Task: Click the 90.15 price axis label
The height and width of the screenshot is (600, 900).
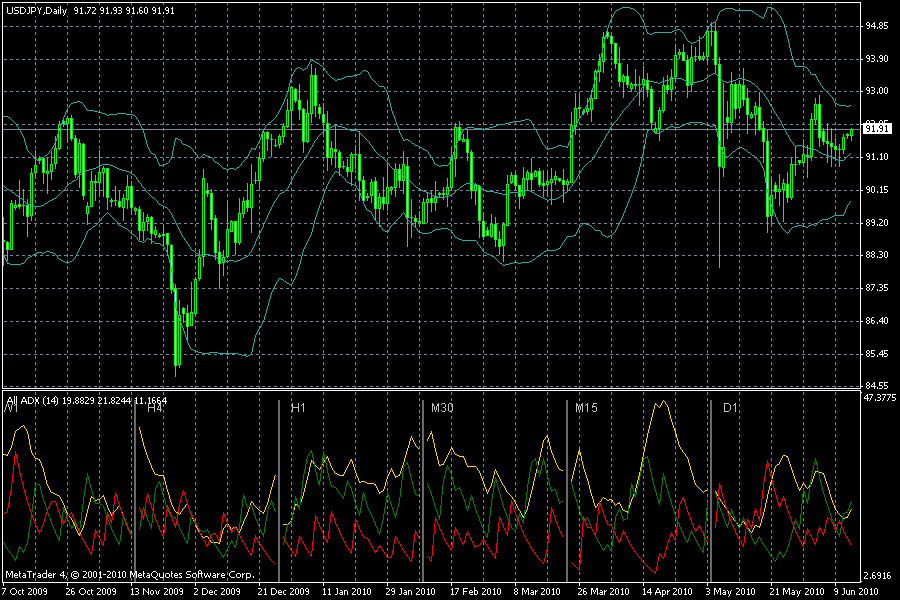Action: click(x=876, y=189)
